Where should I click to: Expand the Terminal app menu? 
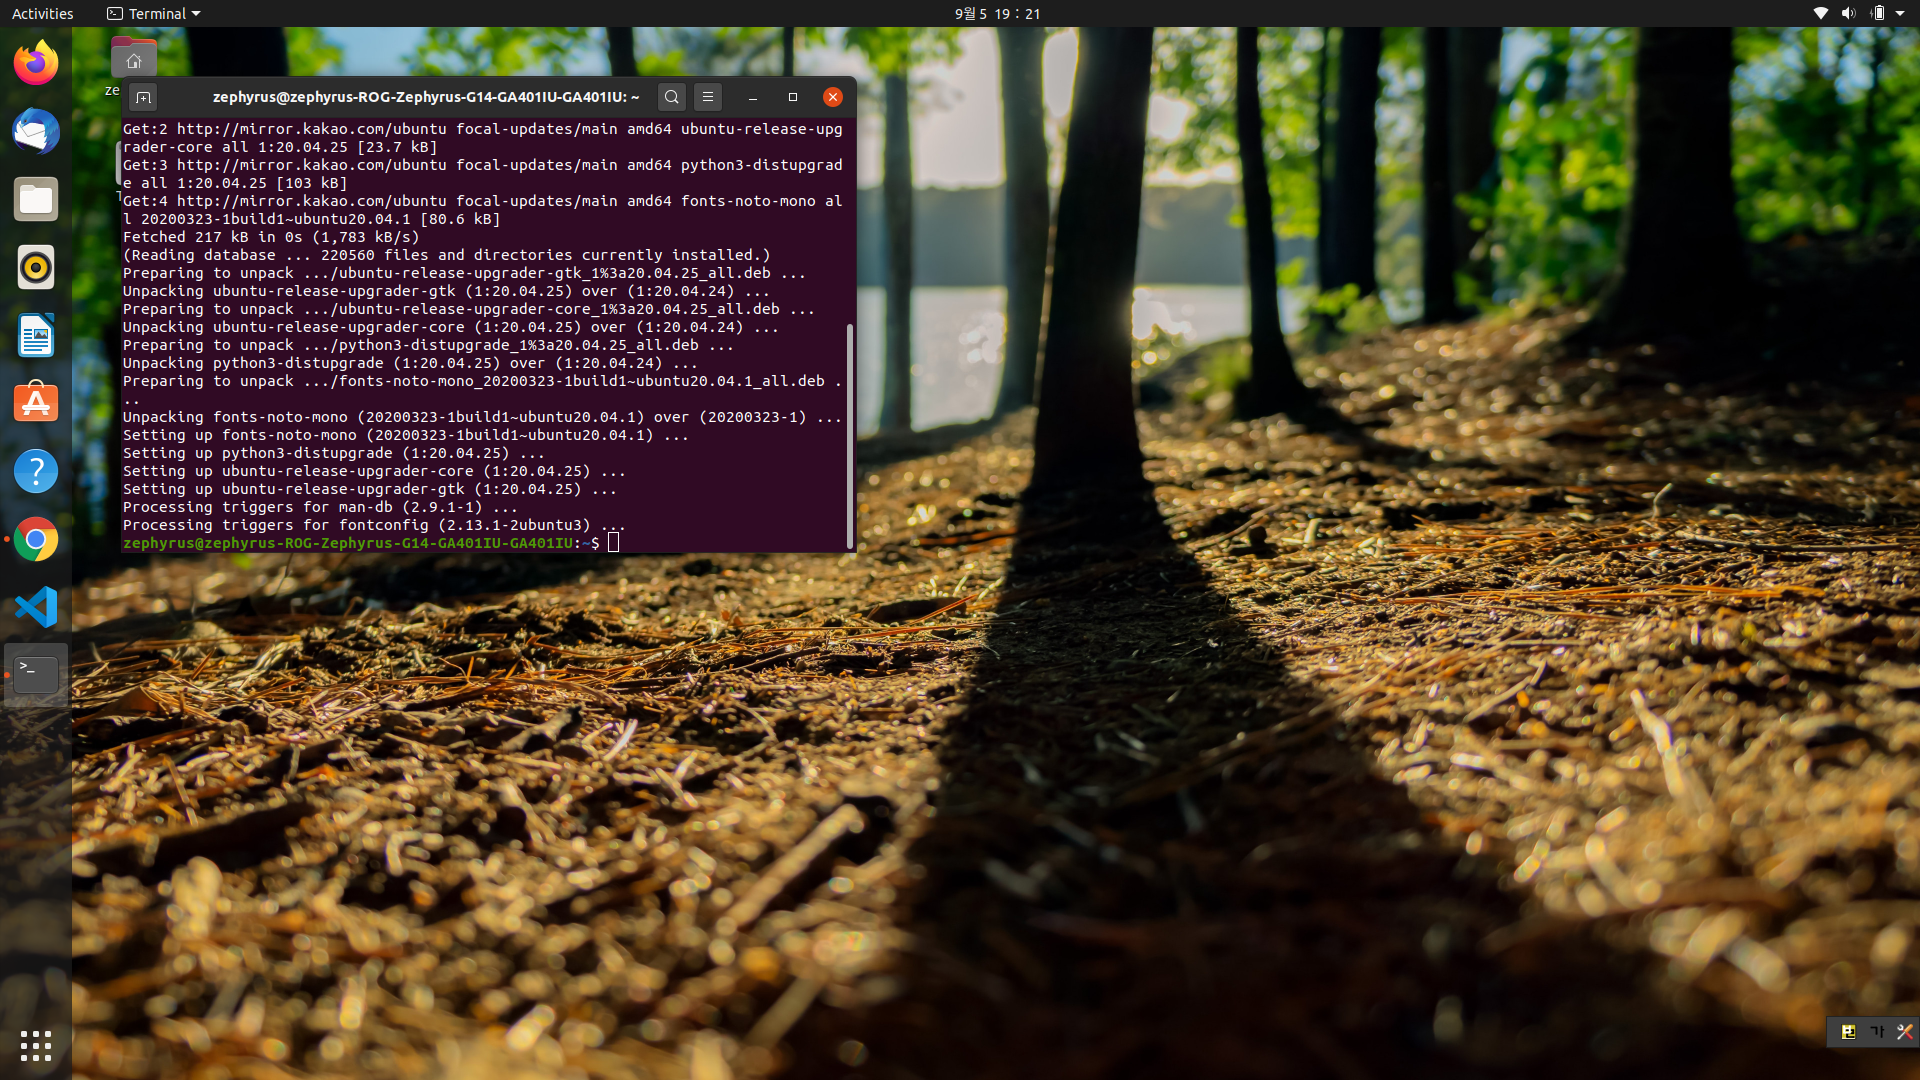pyautogui.click(x=154, y=13)
